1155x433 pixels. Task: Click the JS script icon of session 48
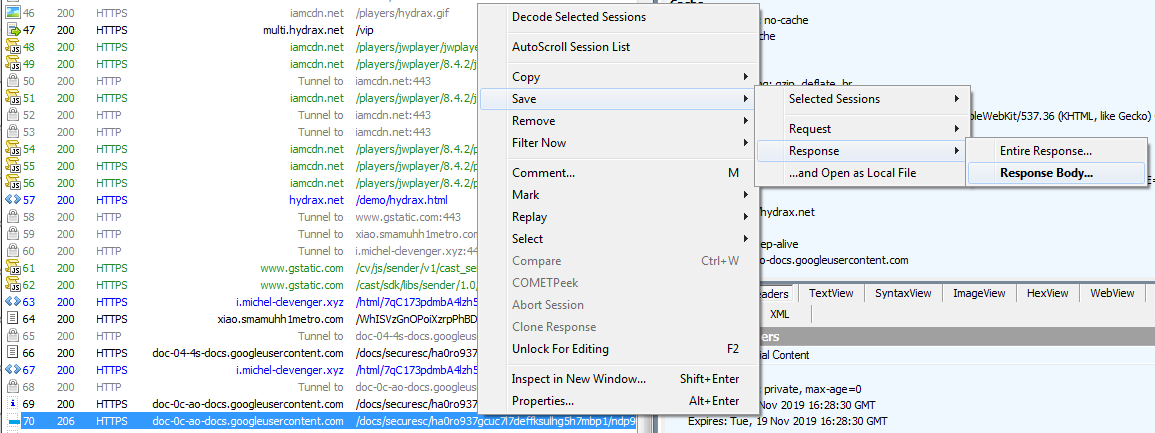click(x=13, y=47)
